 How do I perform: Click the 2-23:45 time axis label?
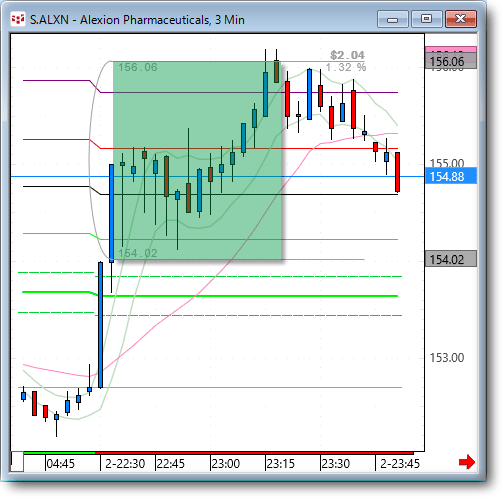(x=400, y=464)
